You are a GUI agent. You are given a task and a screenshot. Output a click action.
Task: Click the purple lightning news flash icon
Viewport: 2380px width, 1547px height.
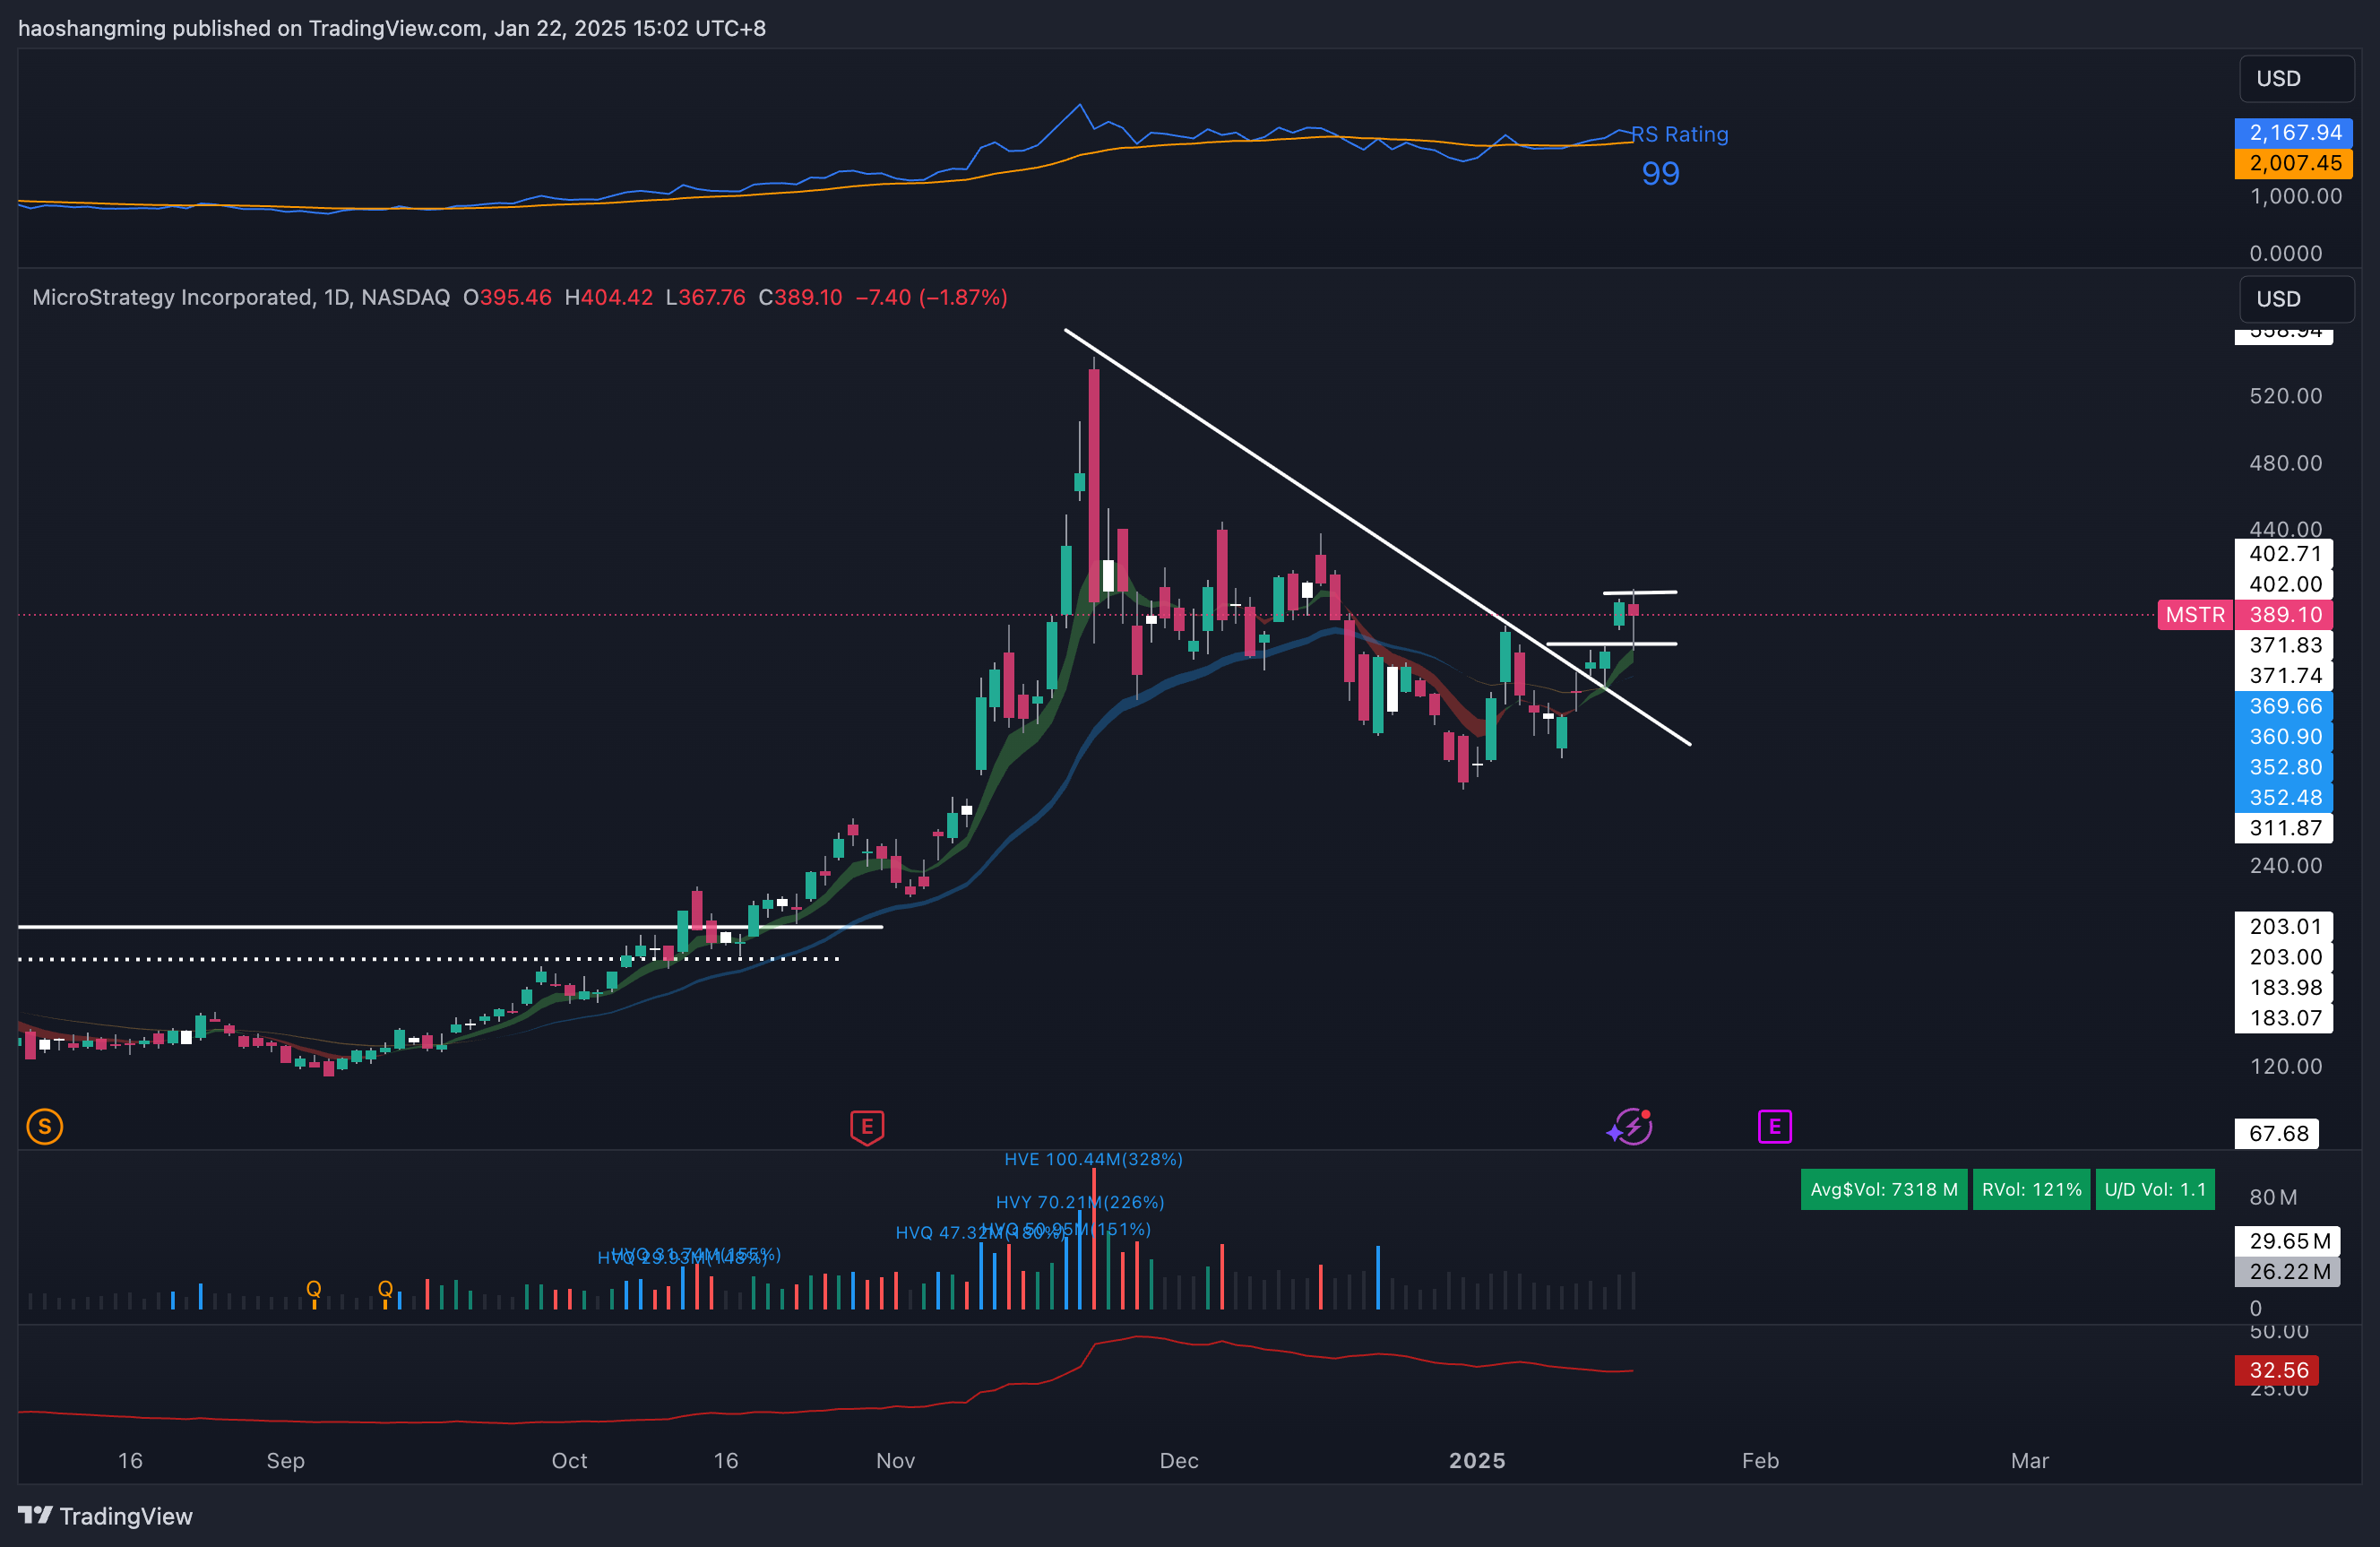tap(1631, 1127)
